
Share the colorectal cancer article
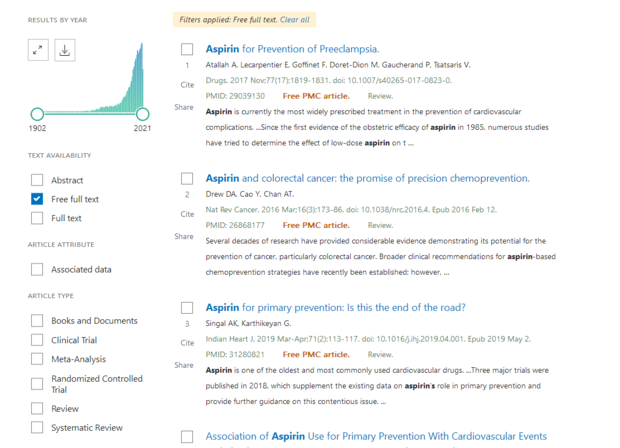coord(184,237)
